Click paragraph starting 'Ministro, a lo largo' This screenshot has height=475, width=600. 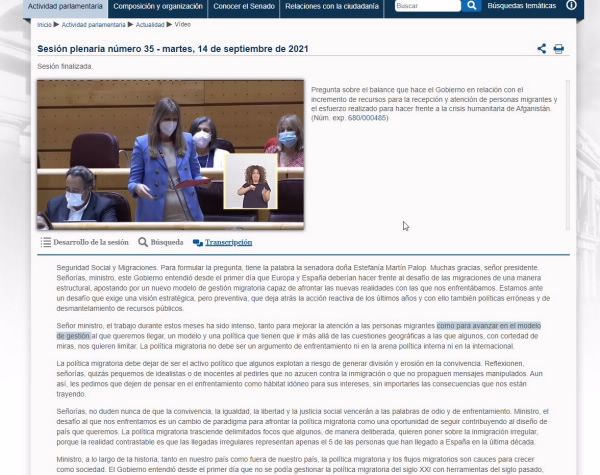click(300, 464)
